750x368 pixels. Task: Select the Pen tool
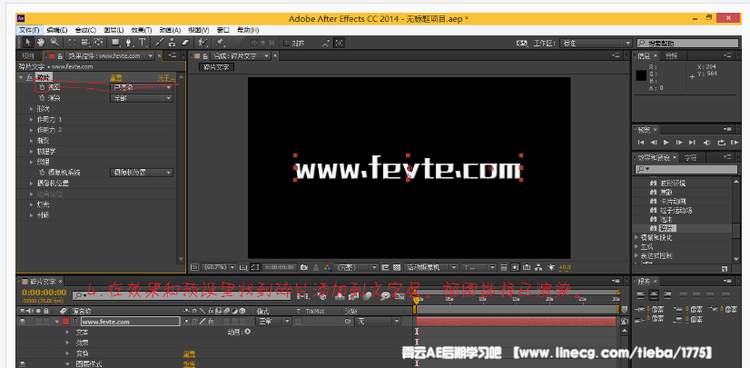click(x=129, y=43)
